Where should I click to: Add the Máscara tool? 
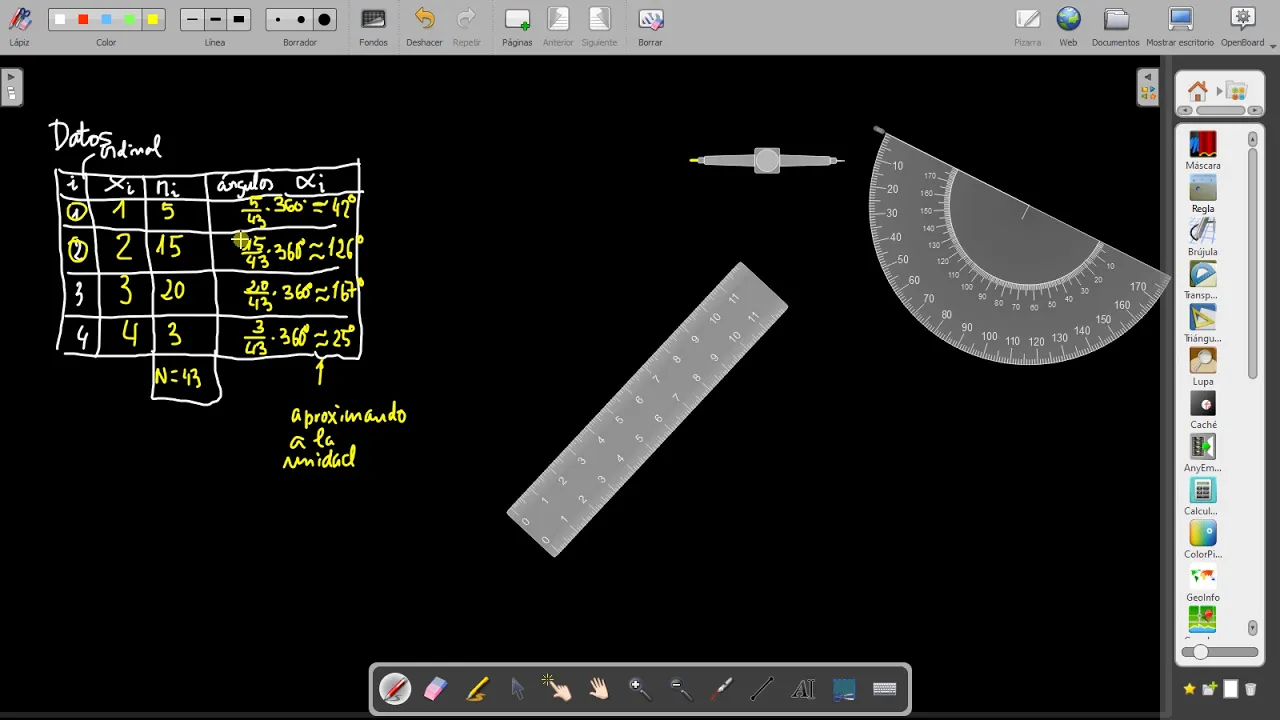click(1203, 150)
